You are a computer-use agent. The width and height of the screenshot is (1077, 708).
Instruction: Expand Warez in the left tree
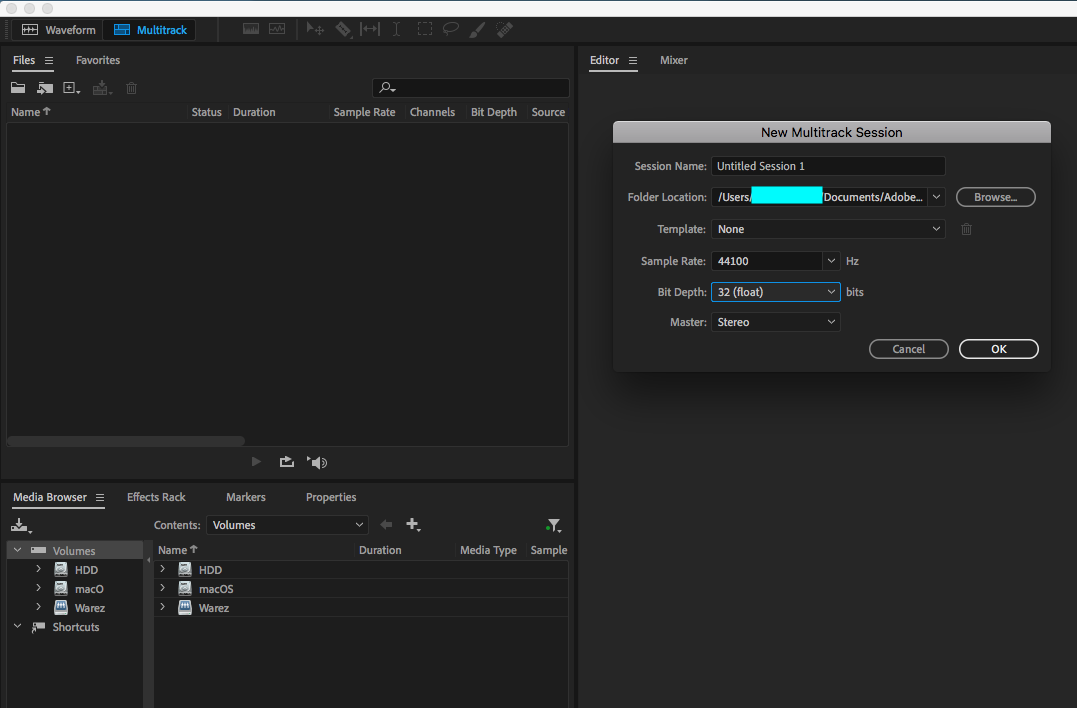click(x=38, y=607)
